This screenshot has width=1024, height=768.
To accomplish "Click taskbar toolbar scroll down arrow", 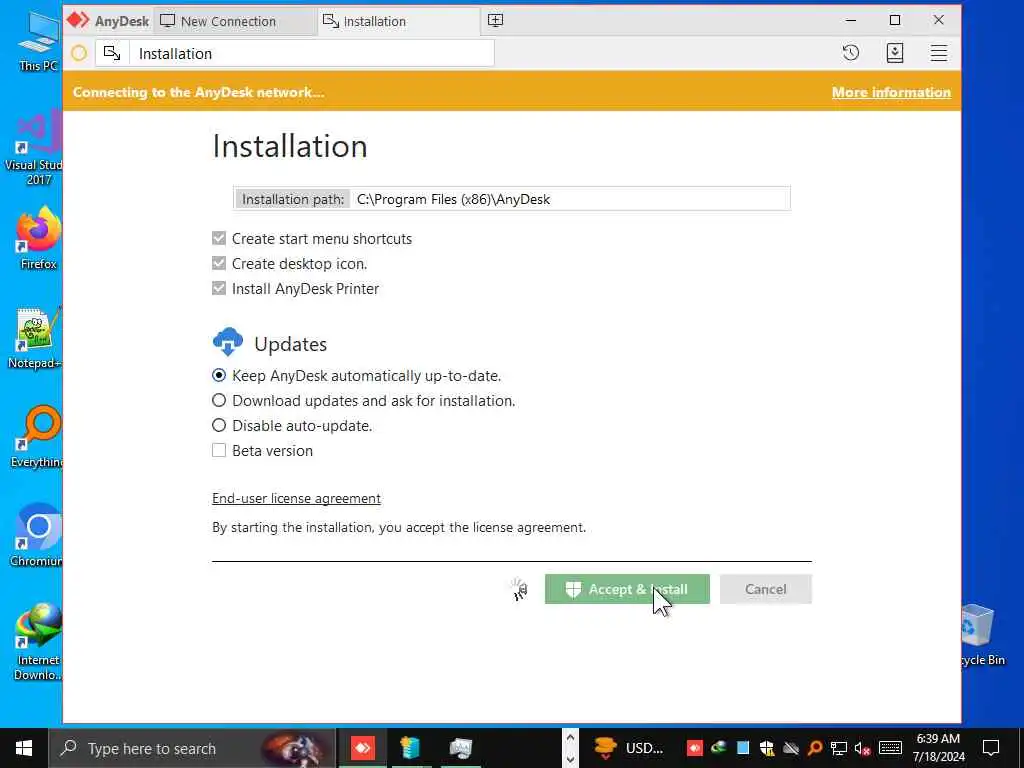I will [570, 759].
